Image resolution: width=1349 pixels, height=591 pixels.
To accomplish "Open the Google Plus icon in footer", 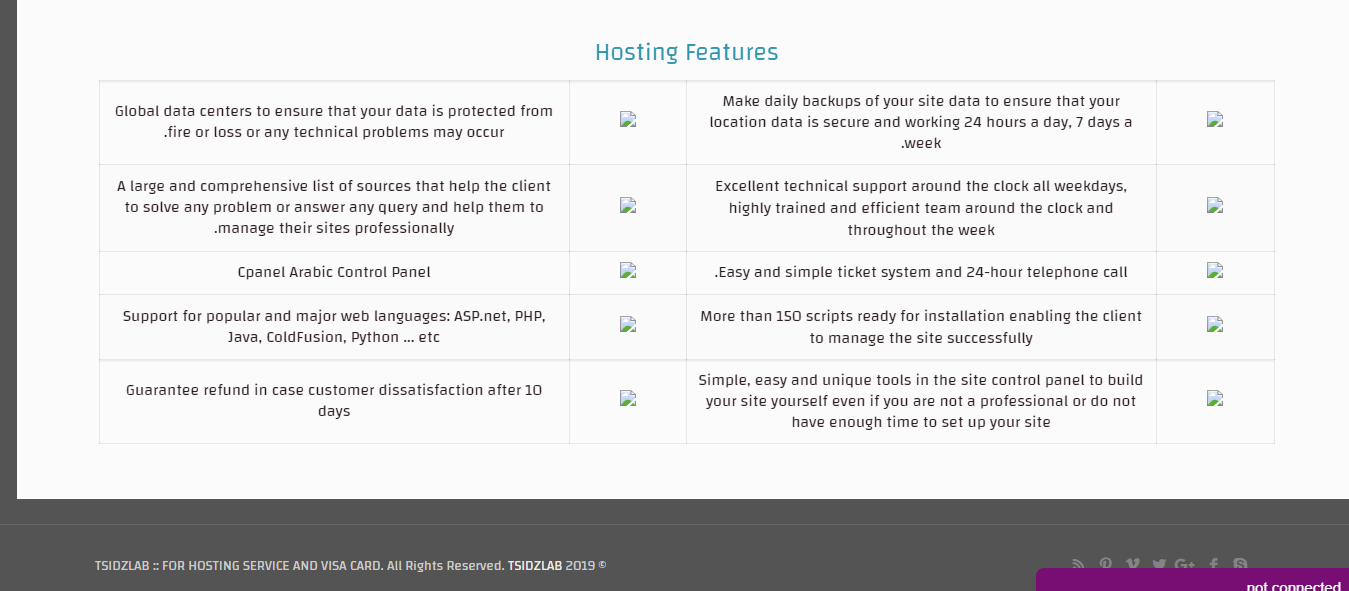I will tap(1185, 564).
